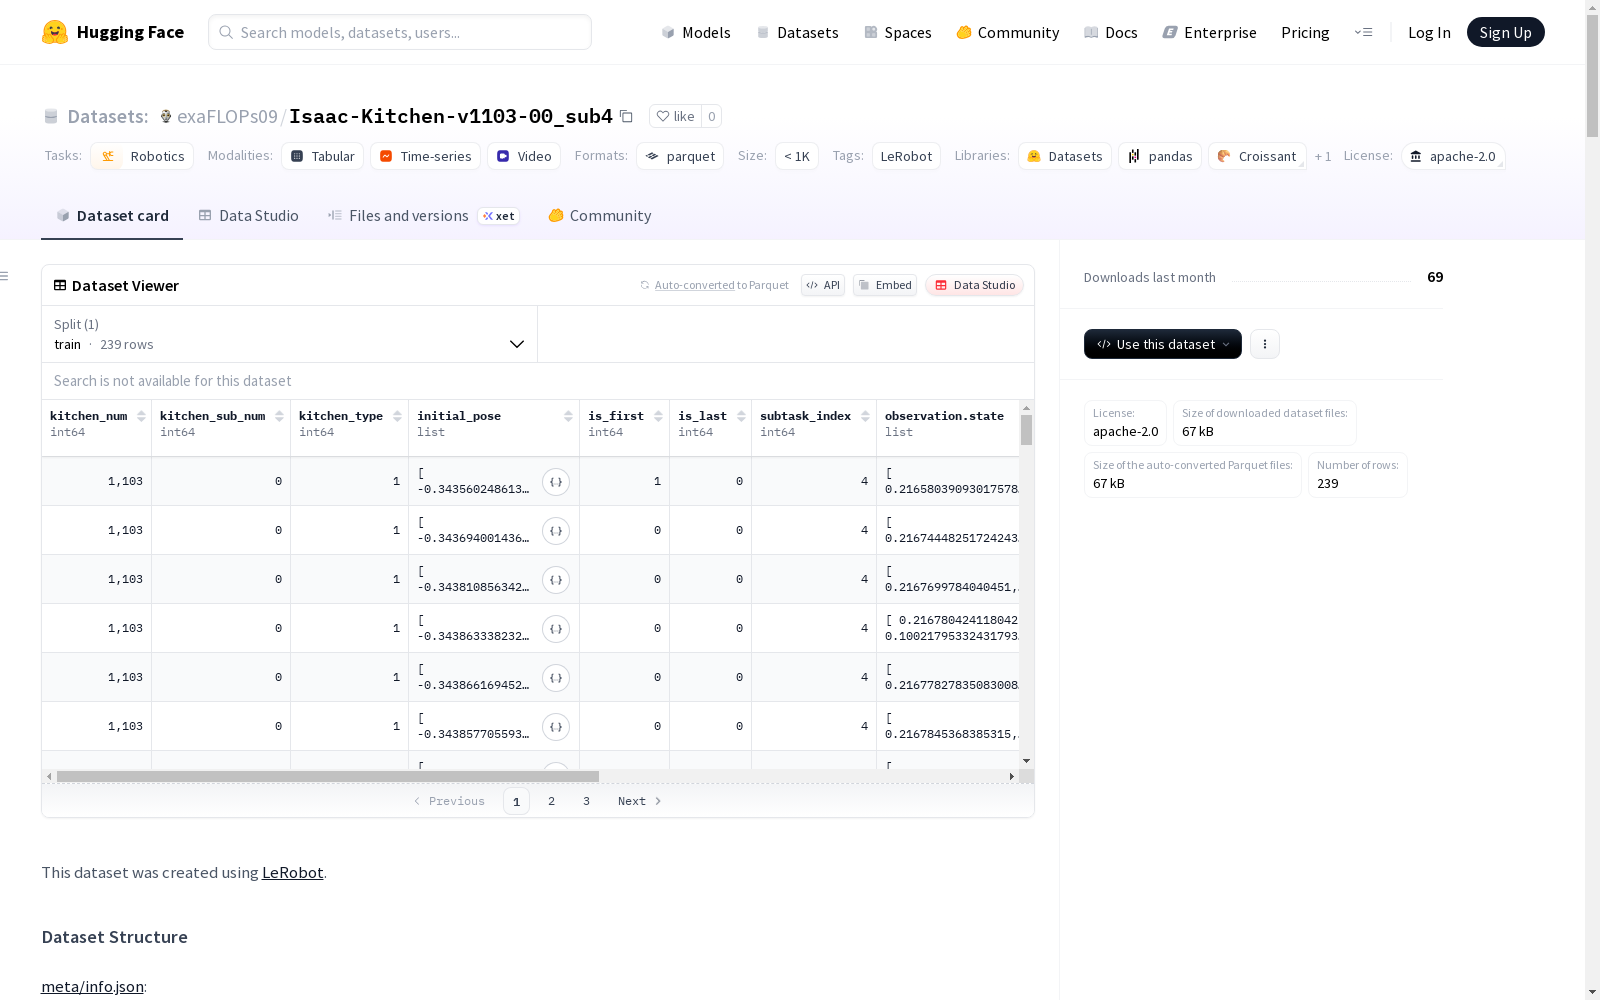The height and width of the screenshot is (1000, 1600).
Task: Sort by the is_first column
Action: [658, 416]
